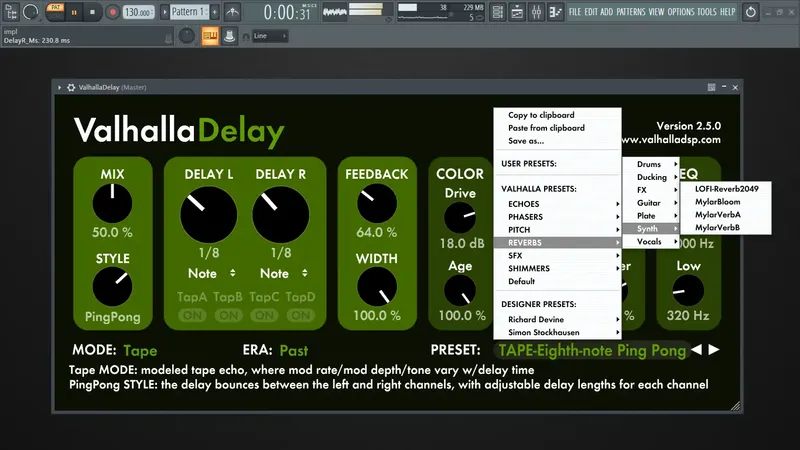Toggle TapB ON button
Image resolution: width=800 pixels, height=450 pixels.
(228, 315)
